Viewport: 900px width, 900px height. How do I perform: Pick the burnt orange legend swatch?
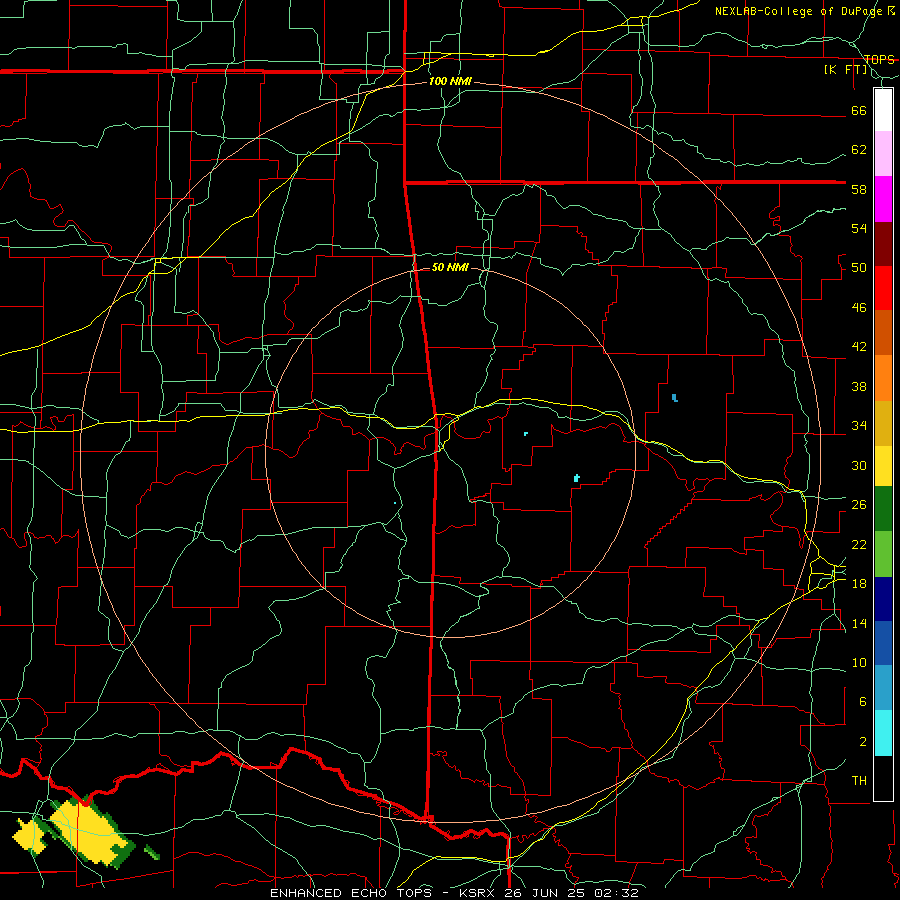(x=883, y=332)
